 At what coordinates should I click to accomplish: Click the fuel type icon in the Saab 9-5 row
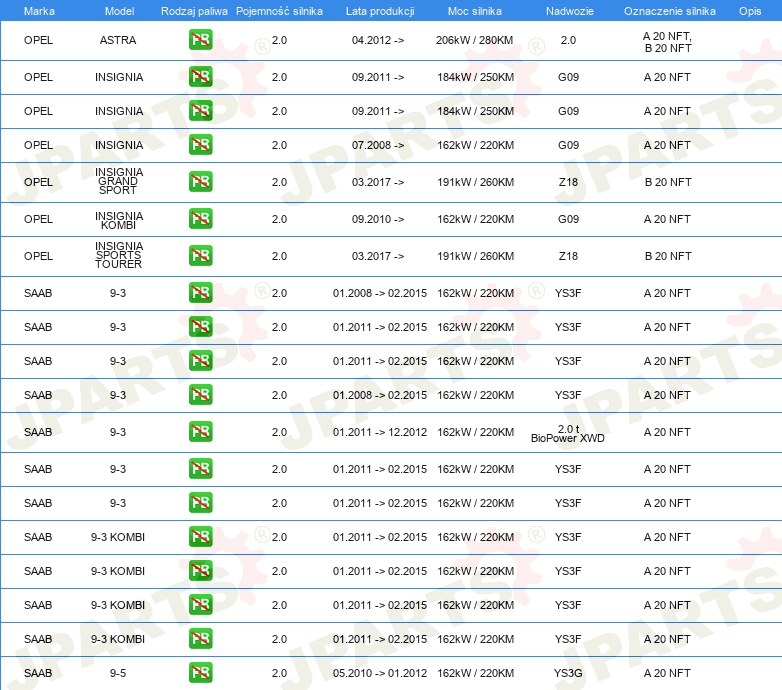(200, 673)
